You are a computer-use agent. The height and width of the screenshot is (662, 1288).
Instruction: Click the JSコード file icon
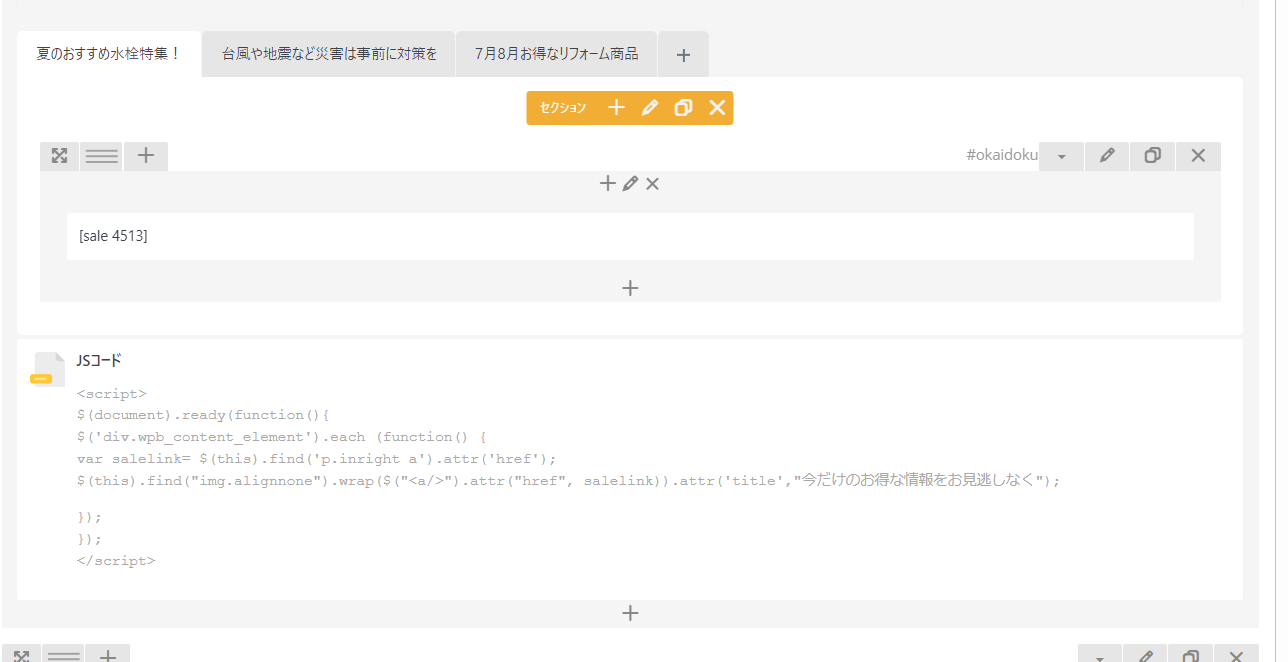pyautogui.click(x=49, y=369)
